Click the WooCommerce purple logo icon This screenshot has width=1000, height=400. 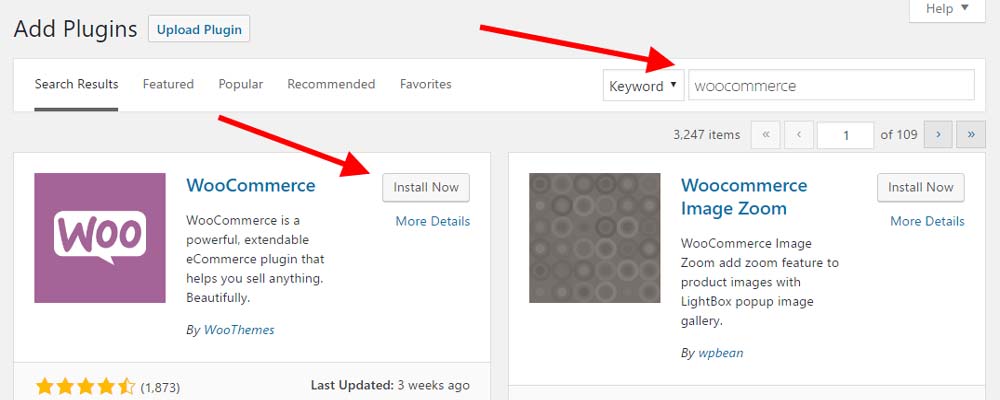pos(100,237)
